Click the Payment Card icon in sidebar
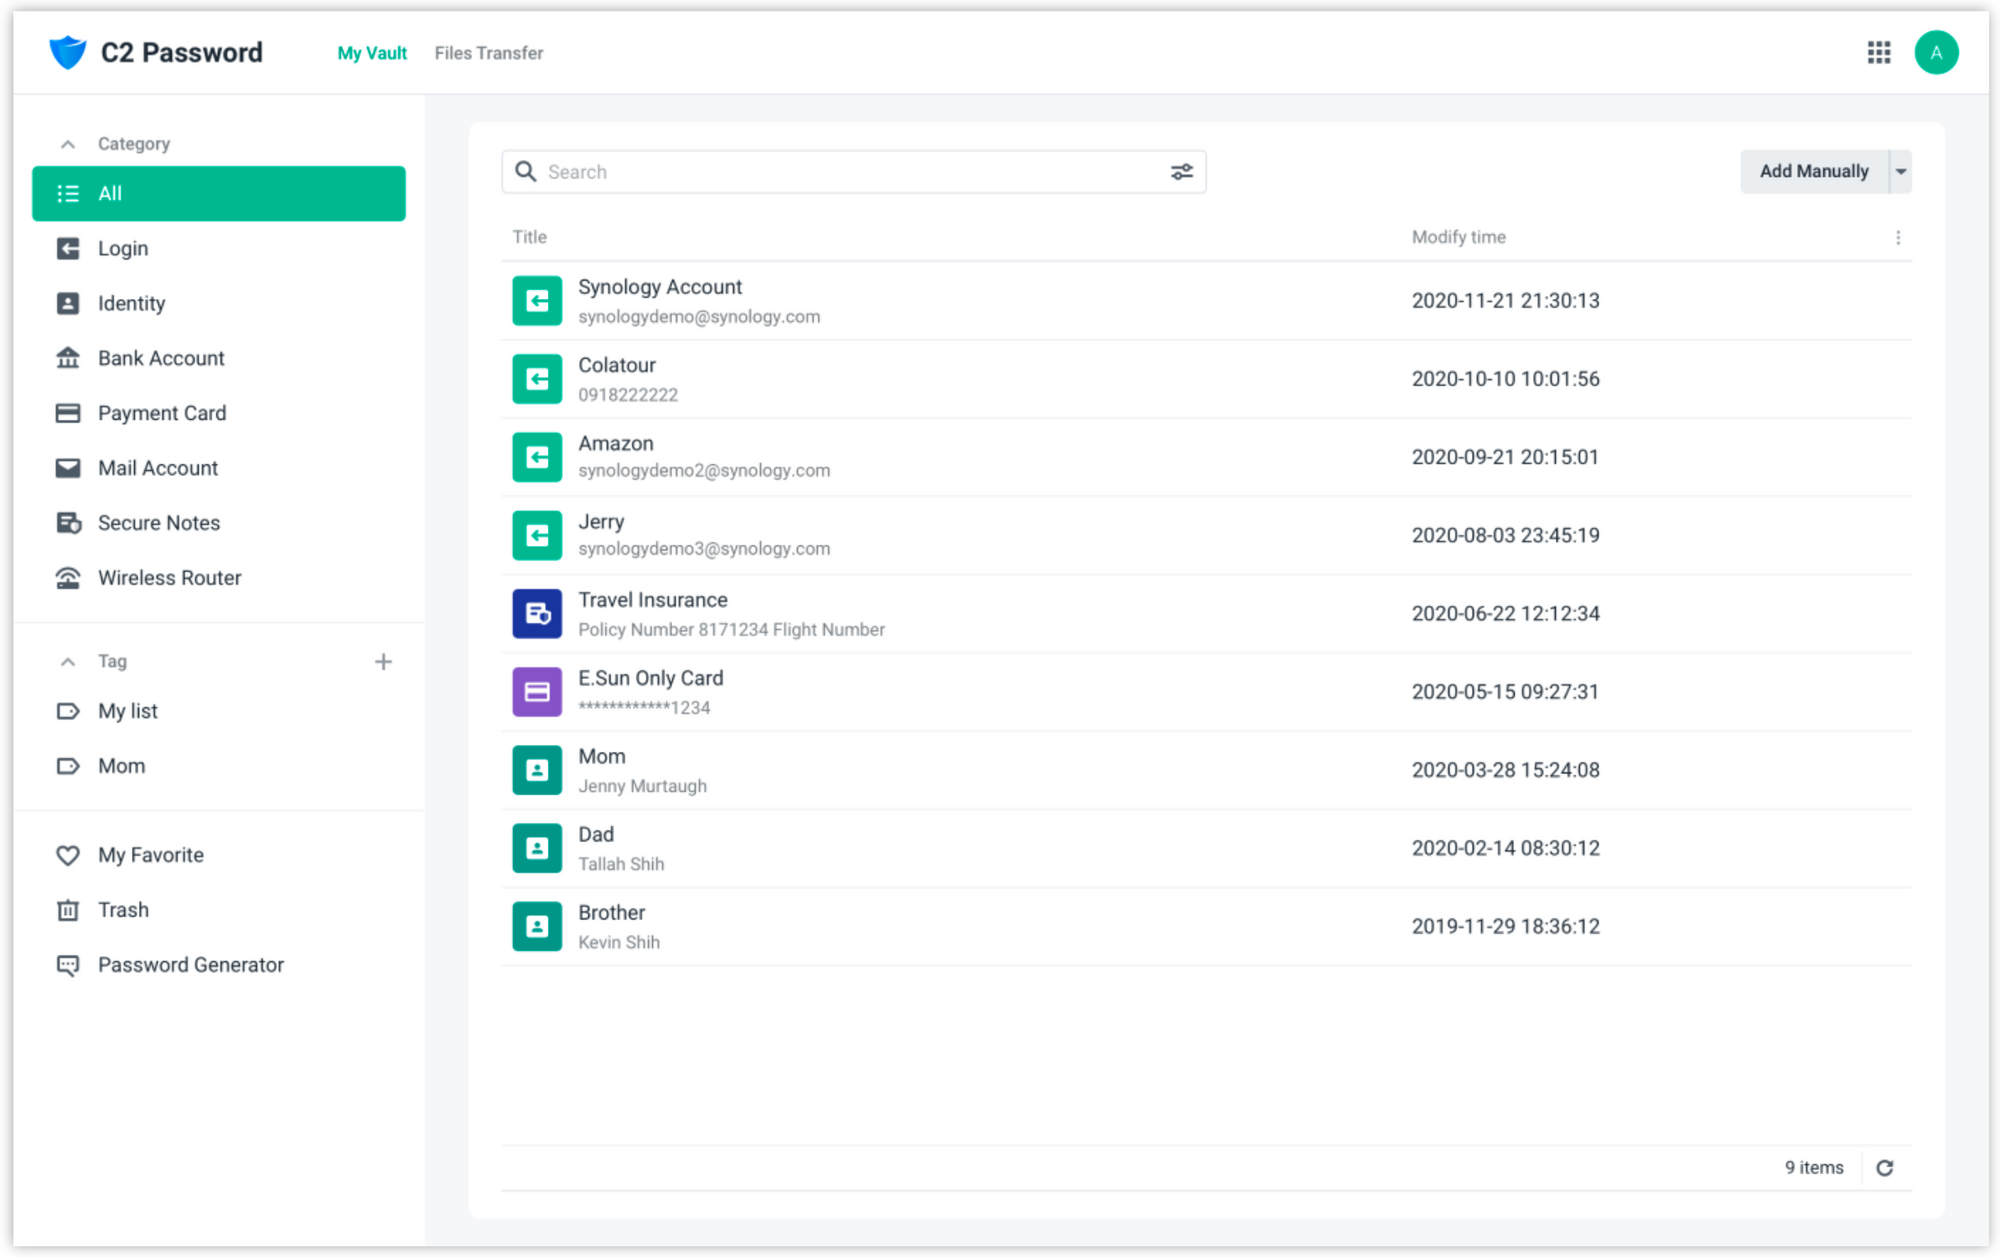2000x1257 pixels. [x=68, y=413]
